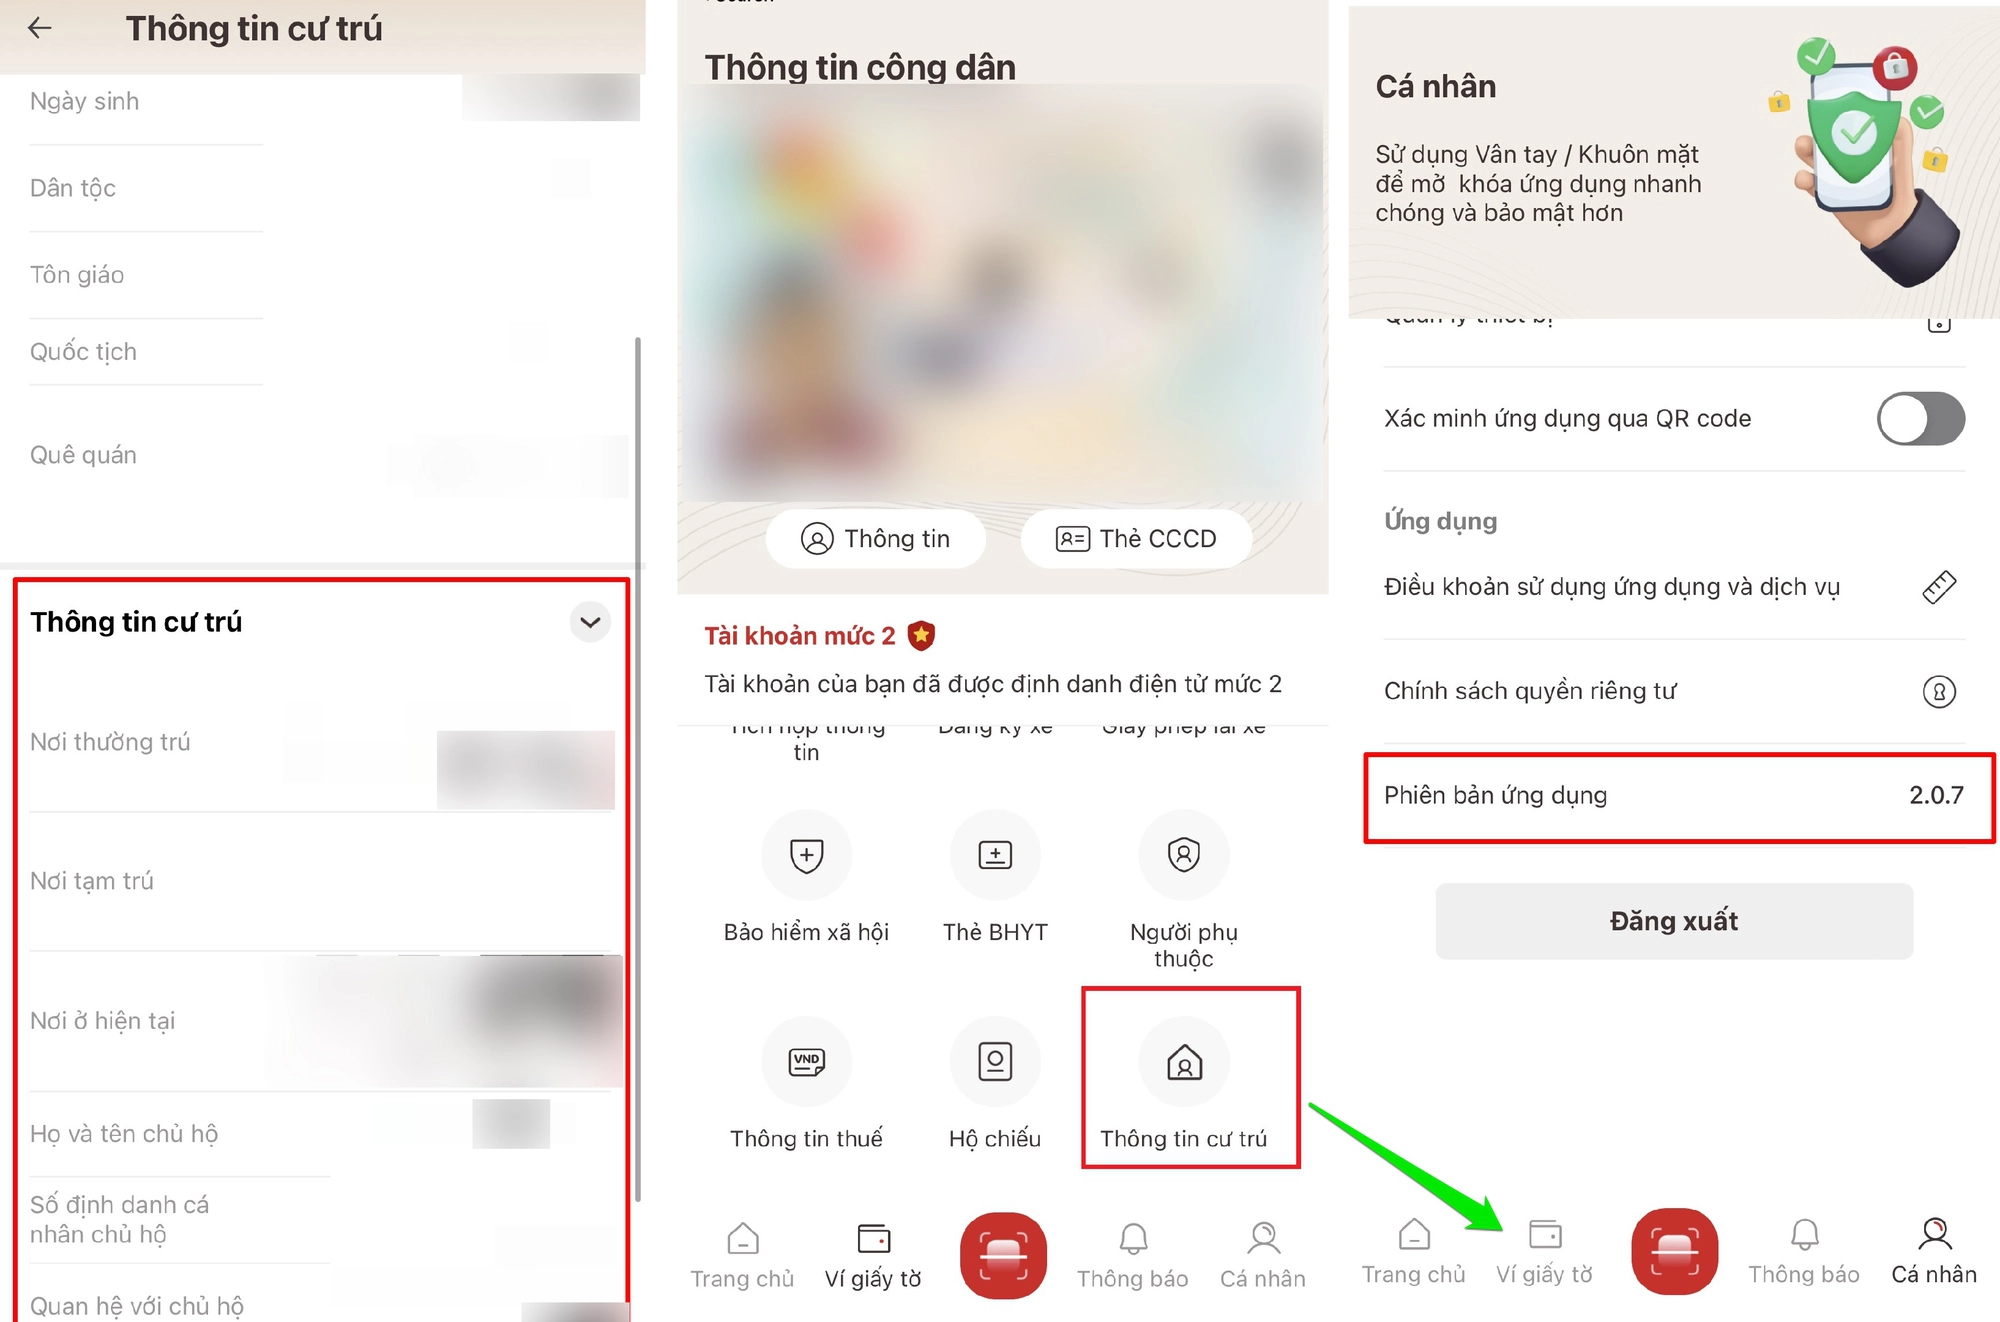Viewport: 2000px width, 1322px height.
Task: Switch to Thông tin tab
Action: (872, 539)
